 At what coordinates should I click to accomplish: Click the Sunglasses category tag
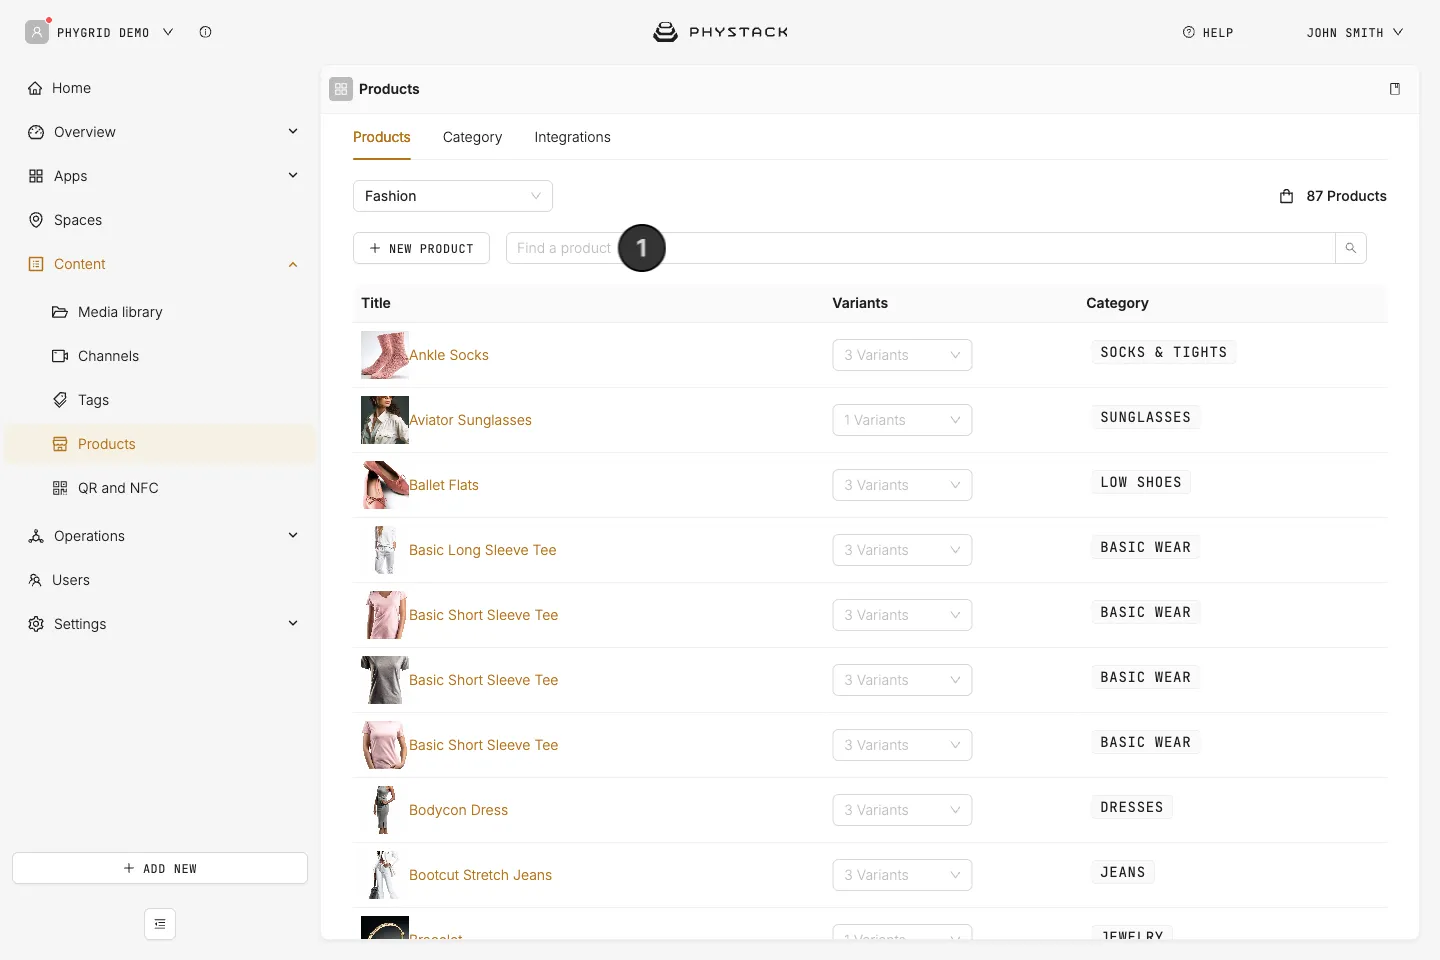point(1146,417)
